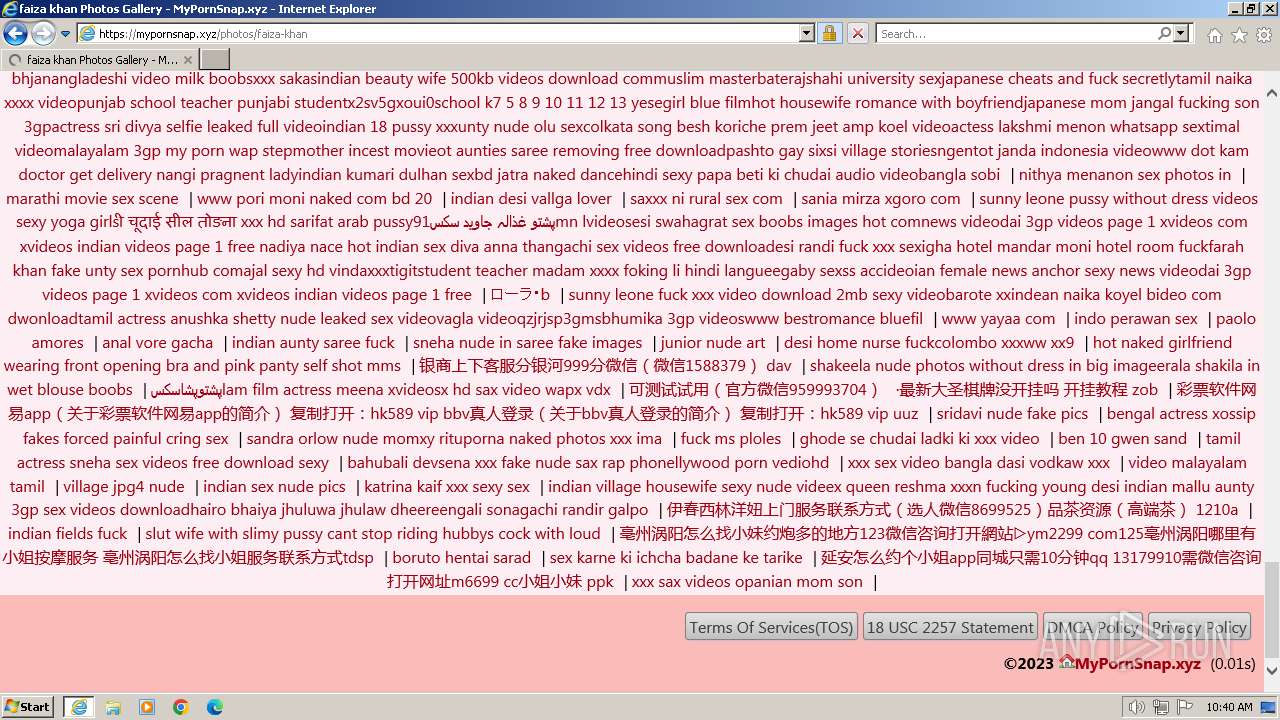The height and width of the screenshot is (720, 1280).
Task: Stop loading with the red X button
Action: [857, 34]
